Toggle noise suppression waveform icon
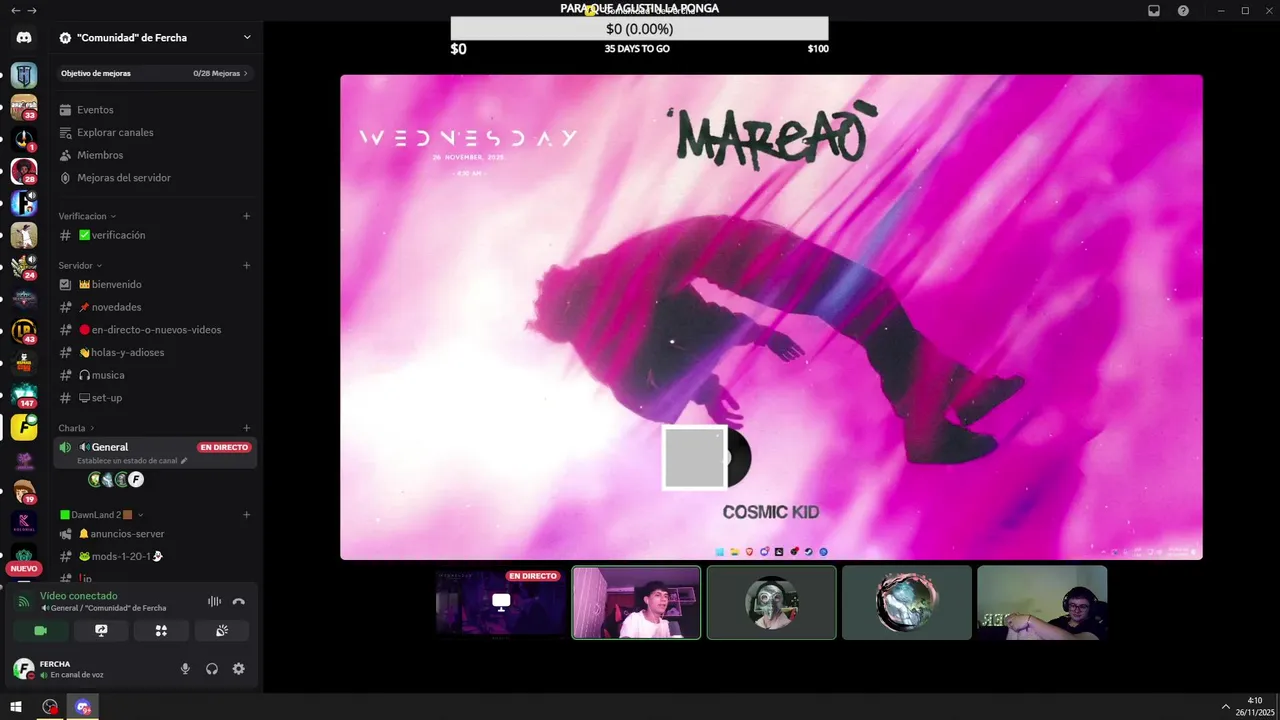The width and height of the screenshot is (1280, 720). [214, 601]
